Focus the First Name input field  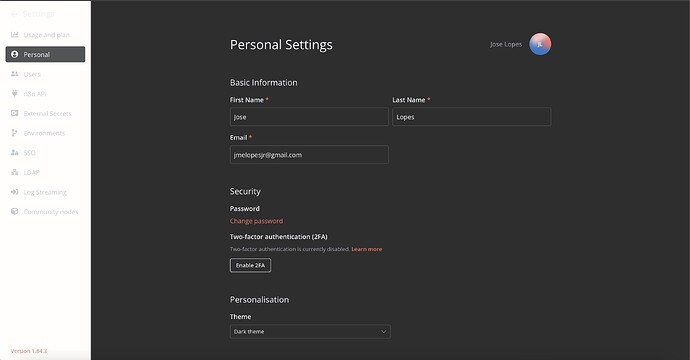[x=309, y=117]
